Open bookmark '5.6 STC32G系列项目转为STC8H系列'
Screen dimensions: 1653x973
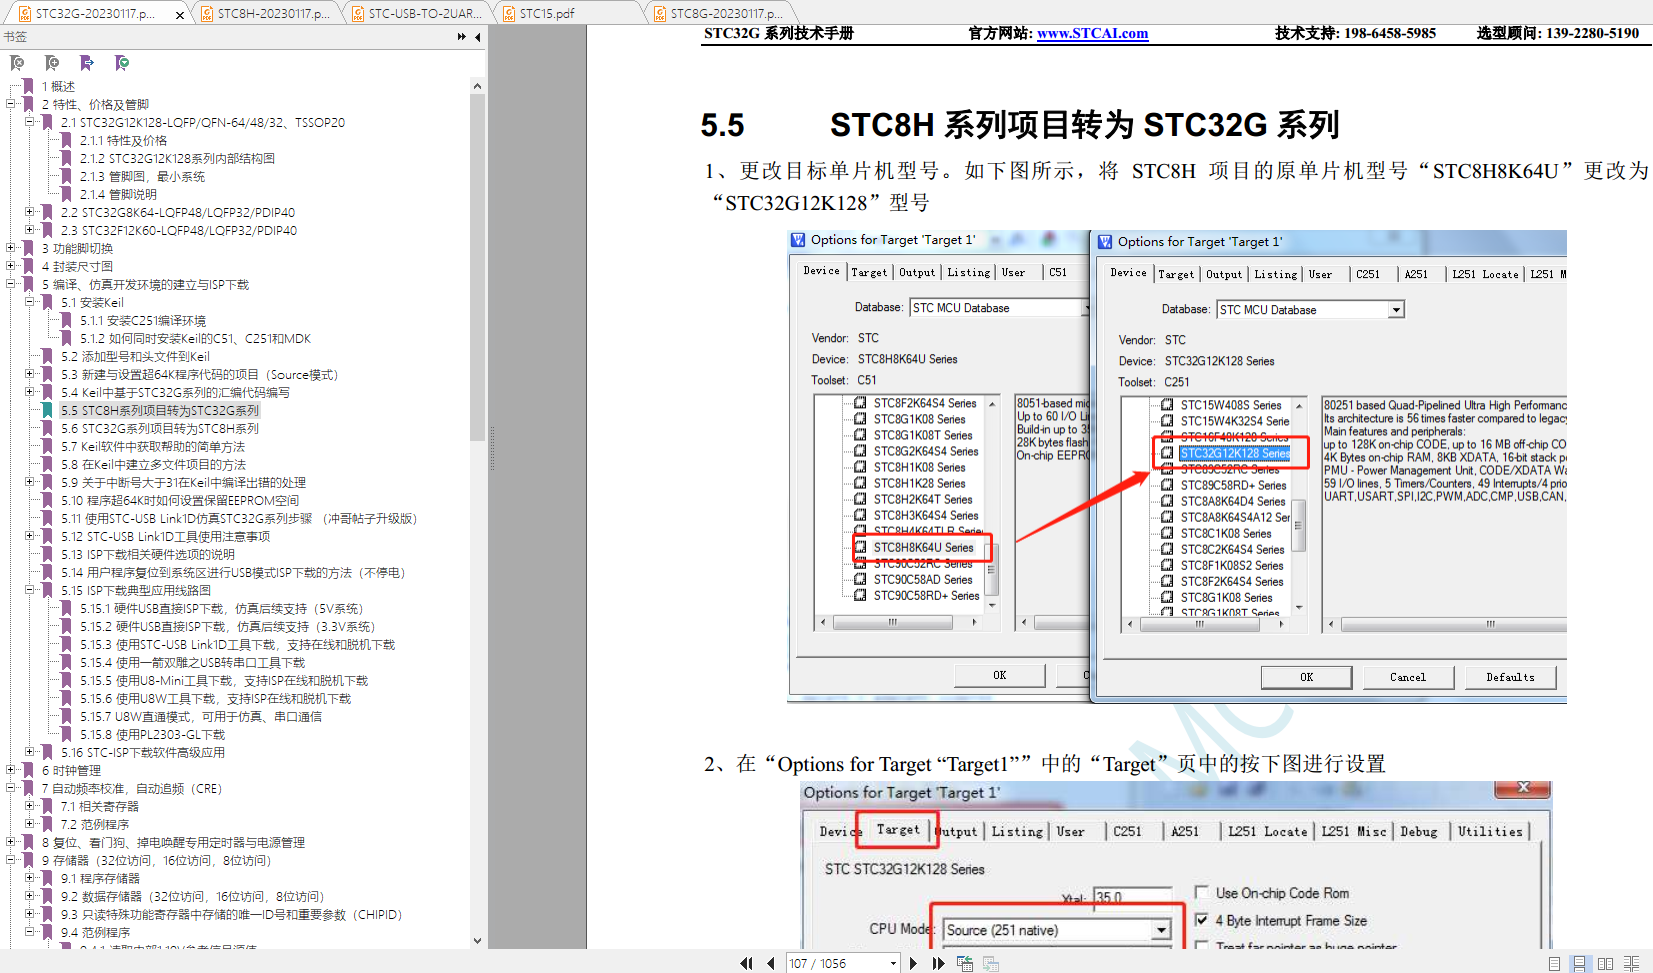(x=160, y=428)
